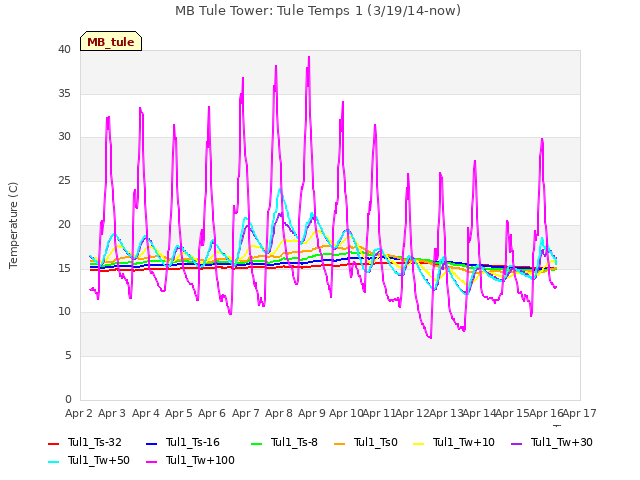Select the Tul1_Tw+10 legend label
The height and width of the screenshot is (480, 640).
(x=464, y=442)
